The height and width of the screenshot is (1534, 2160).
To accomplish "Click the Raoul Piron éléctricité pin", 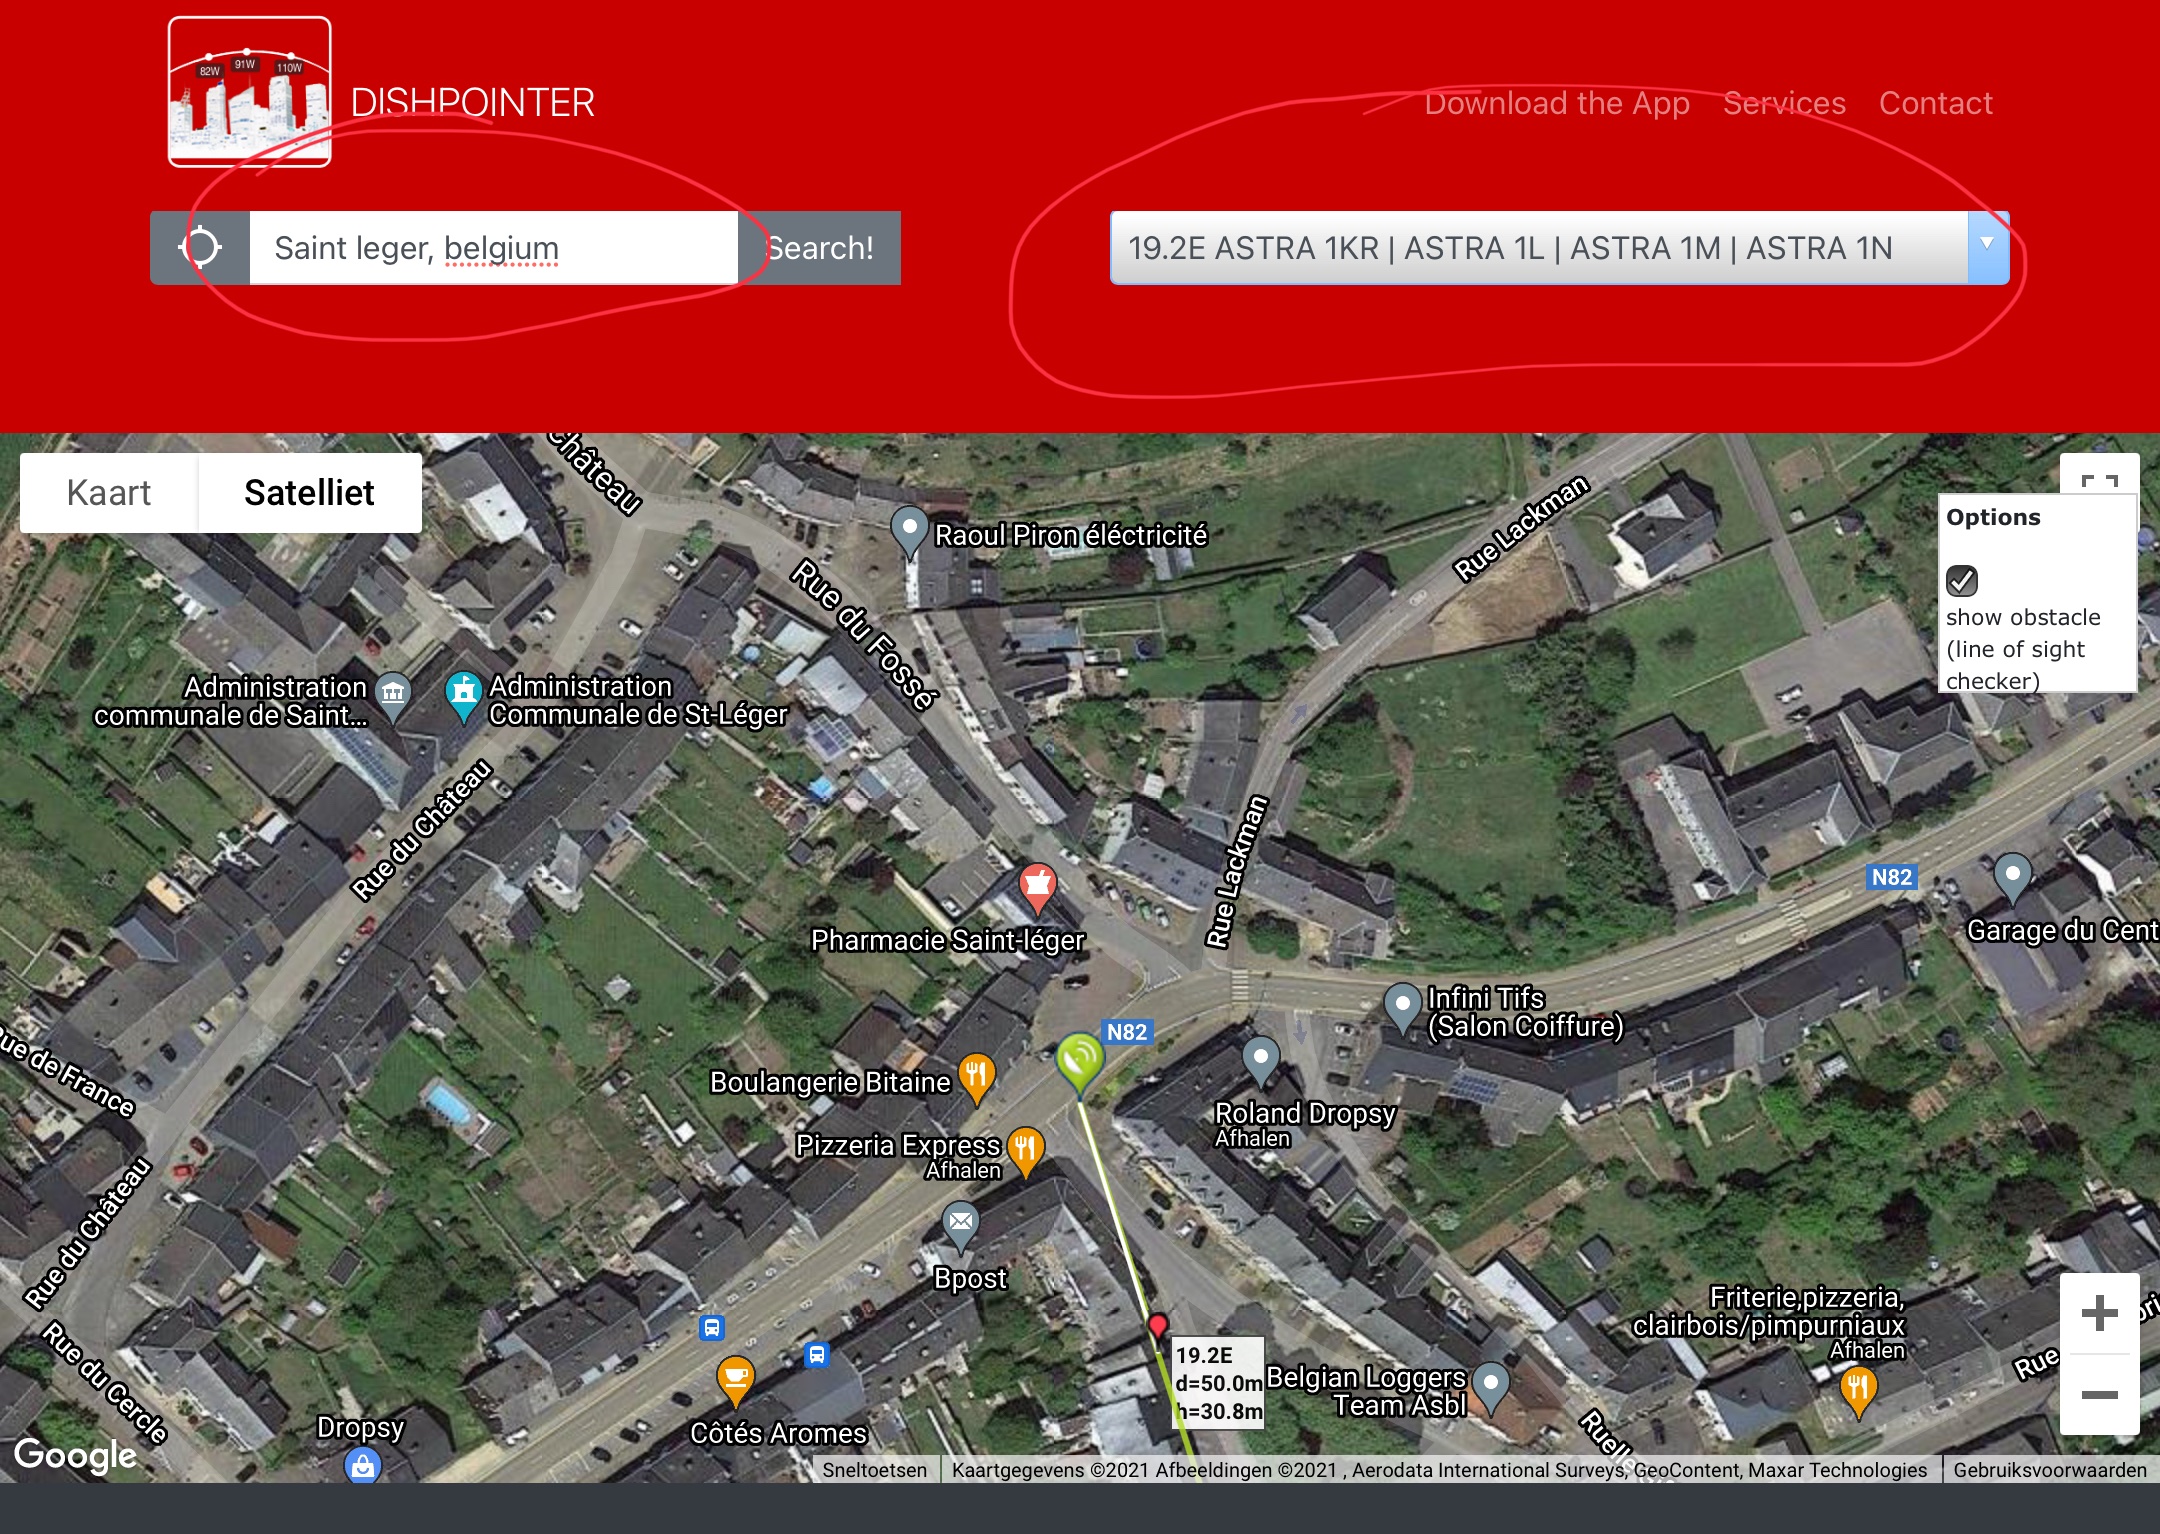I will tap(909, 531).
